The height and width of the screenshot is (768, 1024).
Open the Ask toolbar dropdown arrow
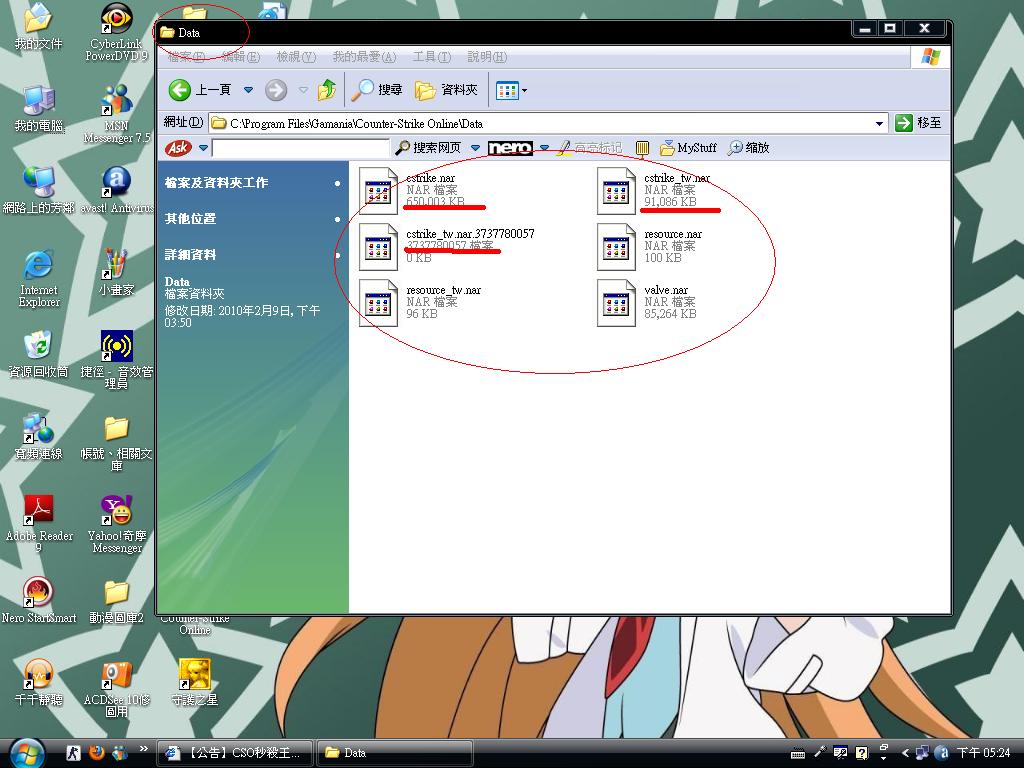[204, 148]
